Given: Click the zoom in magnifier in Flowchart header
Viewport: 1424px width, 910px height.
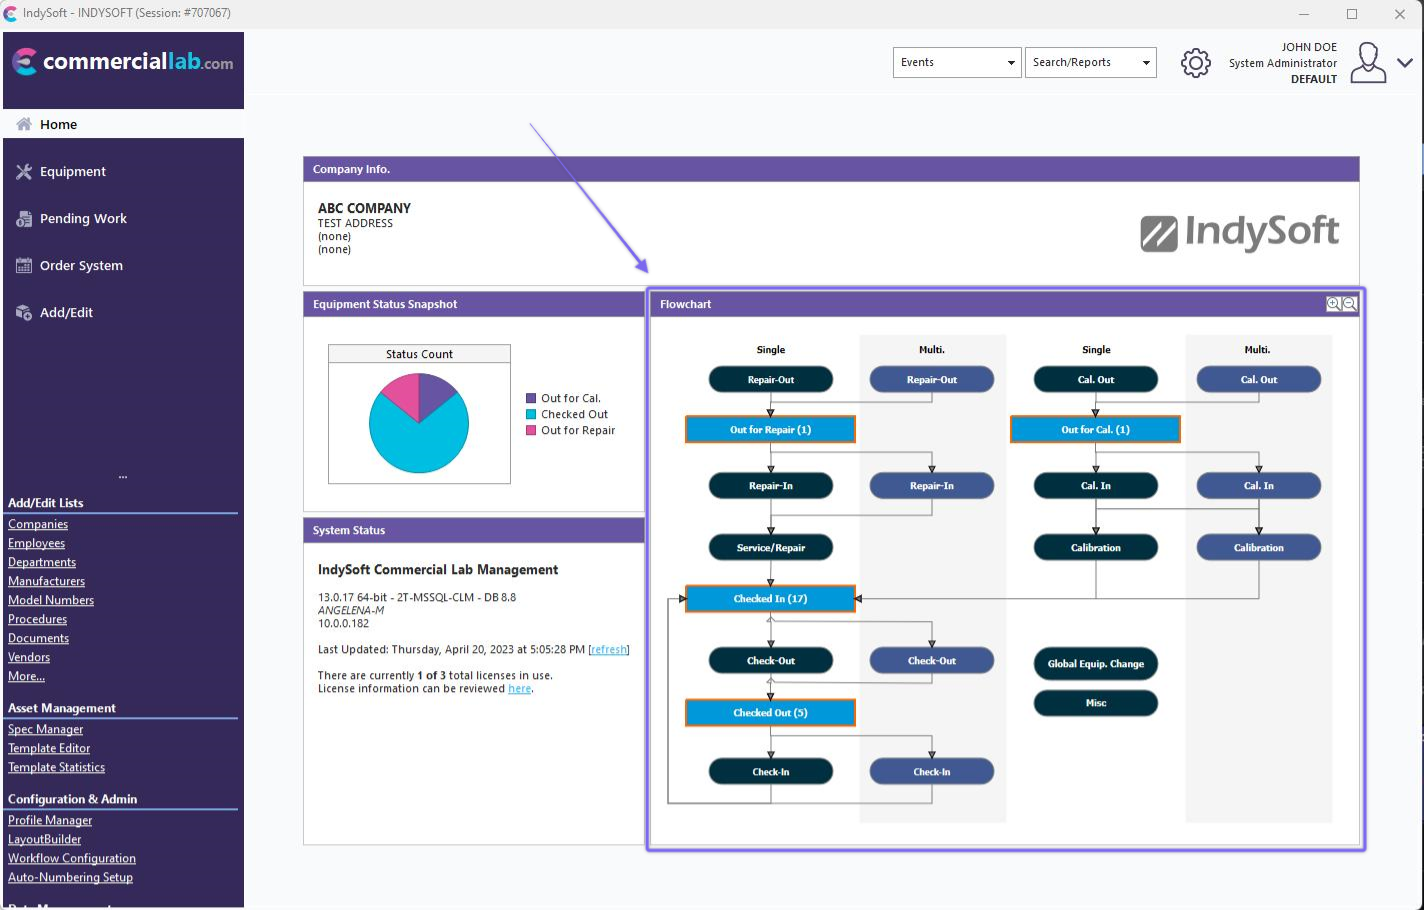Looking at the screenshot, I should (1333, 304).
